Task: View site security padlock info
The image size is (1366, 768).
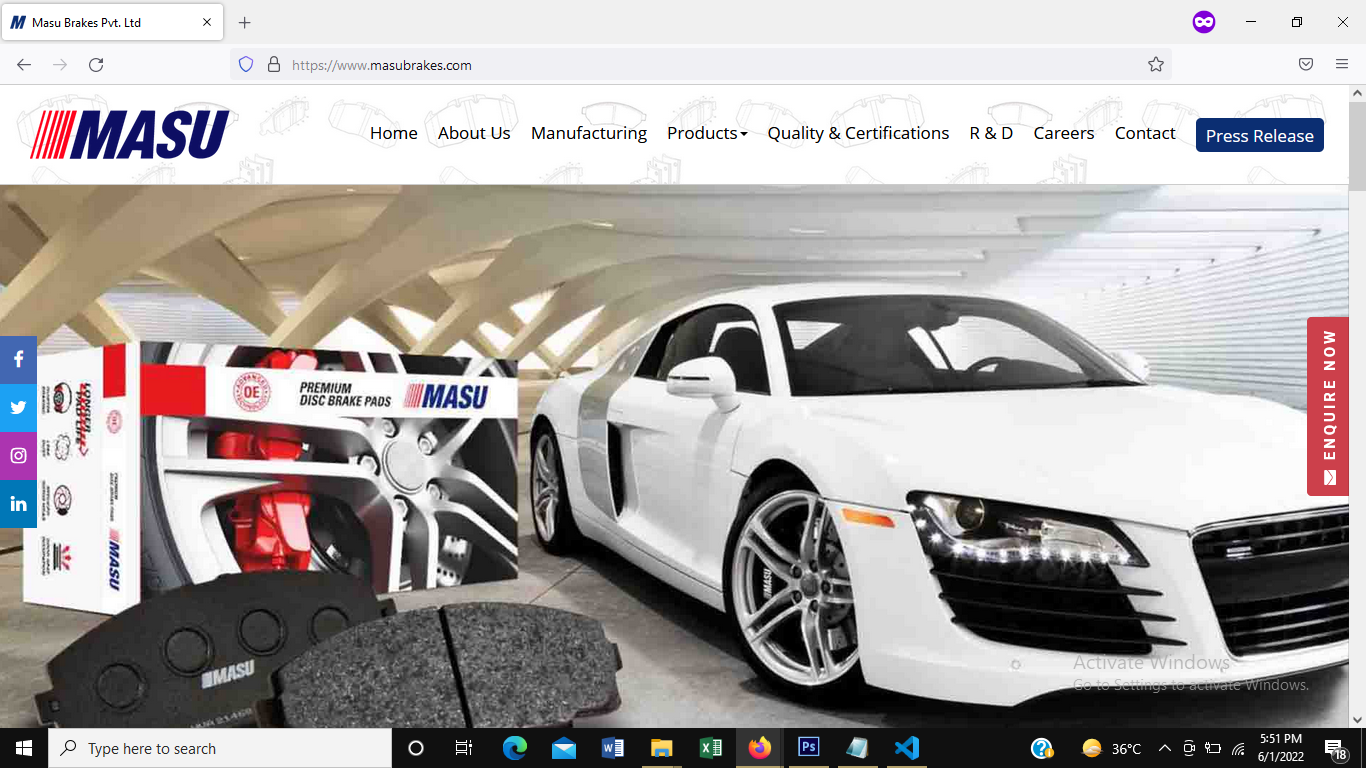Action: coord(273,65)
